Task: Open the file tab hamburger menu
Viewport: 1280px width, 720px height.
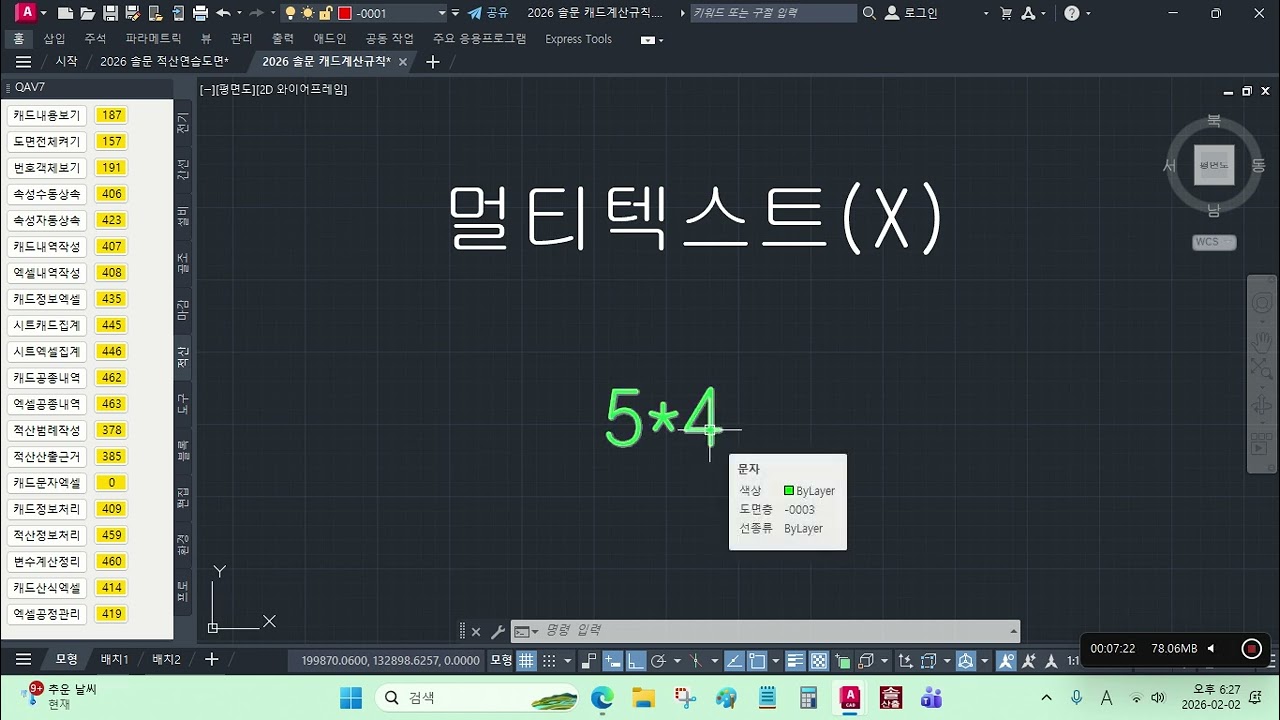Action: tap(23, 62)
